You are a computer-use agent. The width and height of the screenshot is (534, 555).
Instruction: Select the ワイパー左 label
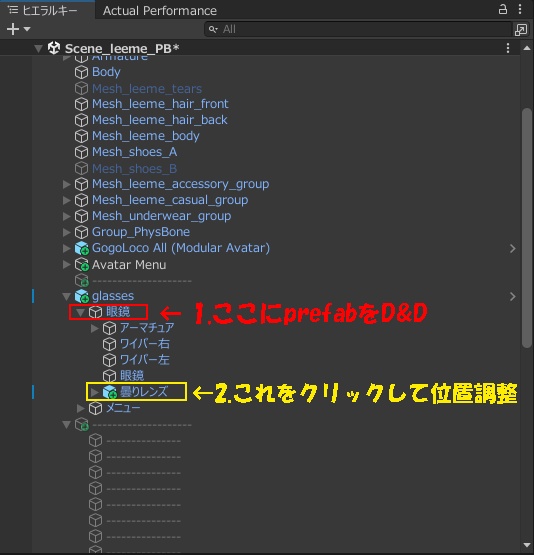145,360
